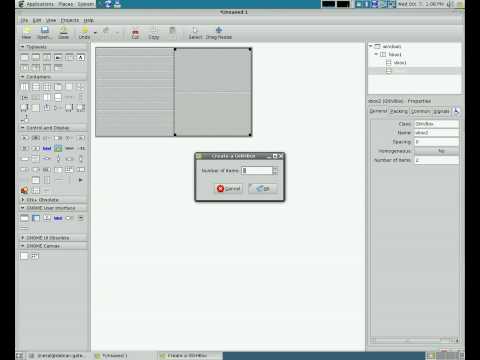The height and width of the screenshot is (360, 480).
Task: Select the Table container icon
Action: [47, 87]
